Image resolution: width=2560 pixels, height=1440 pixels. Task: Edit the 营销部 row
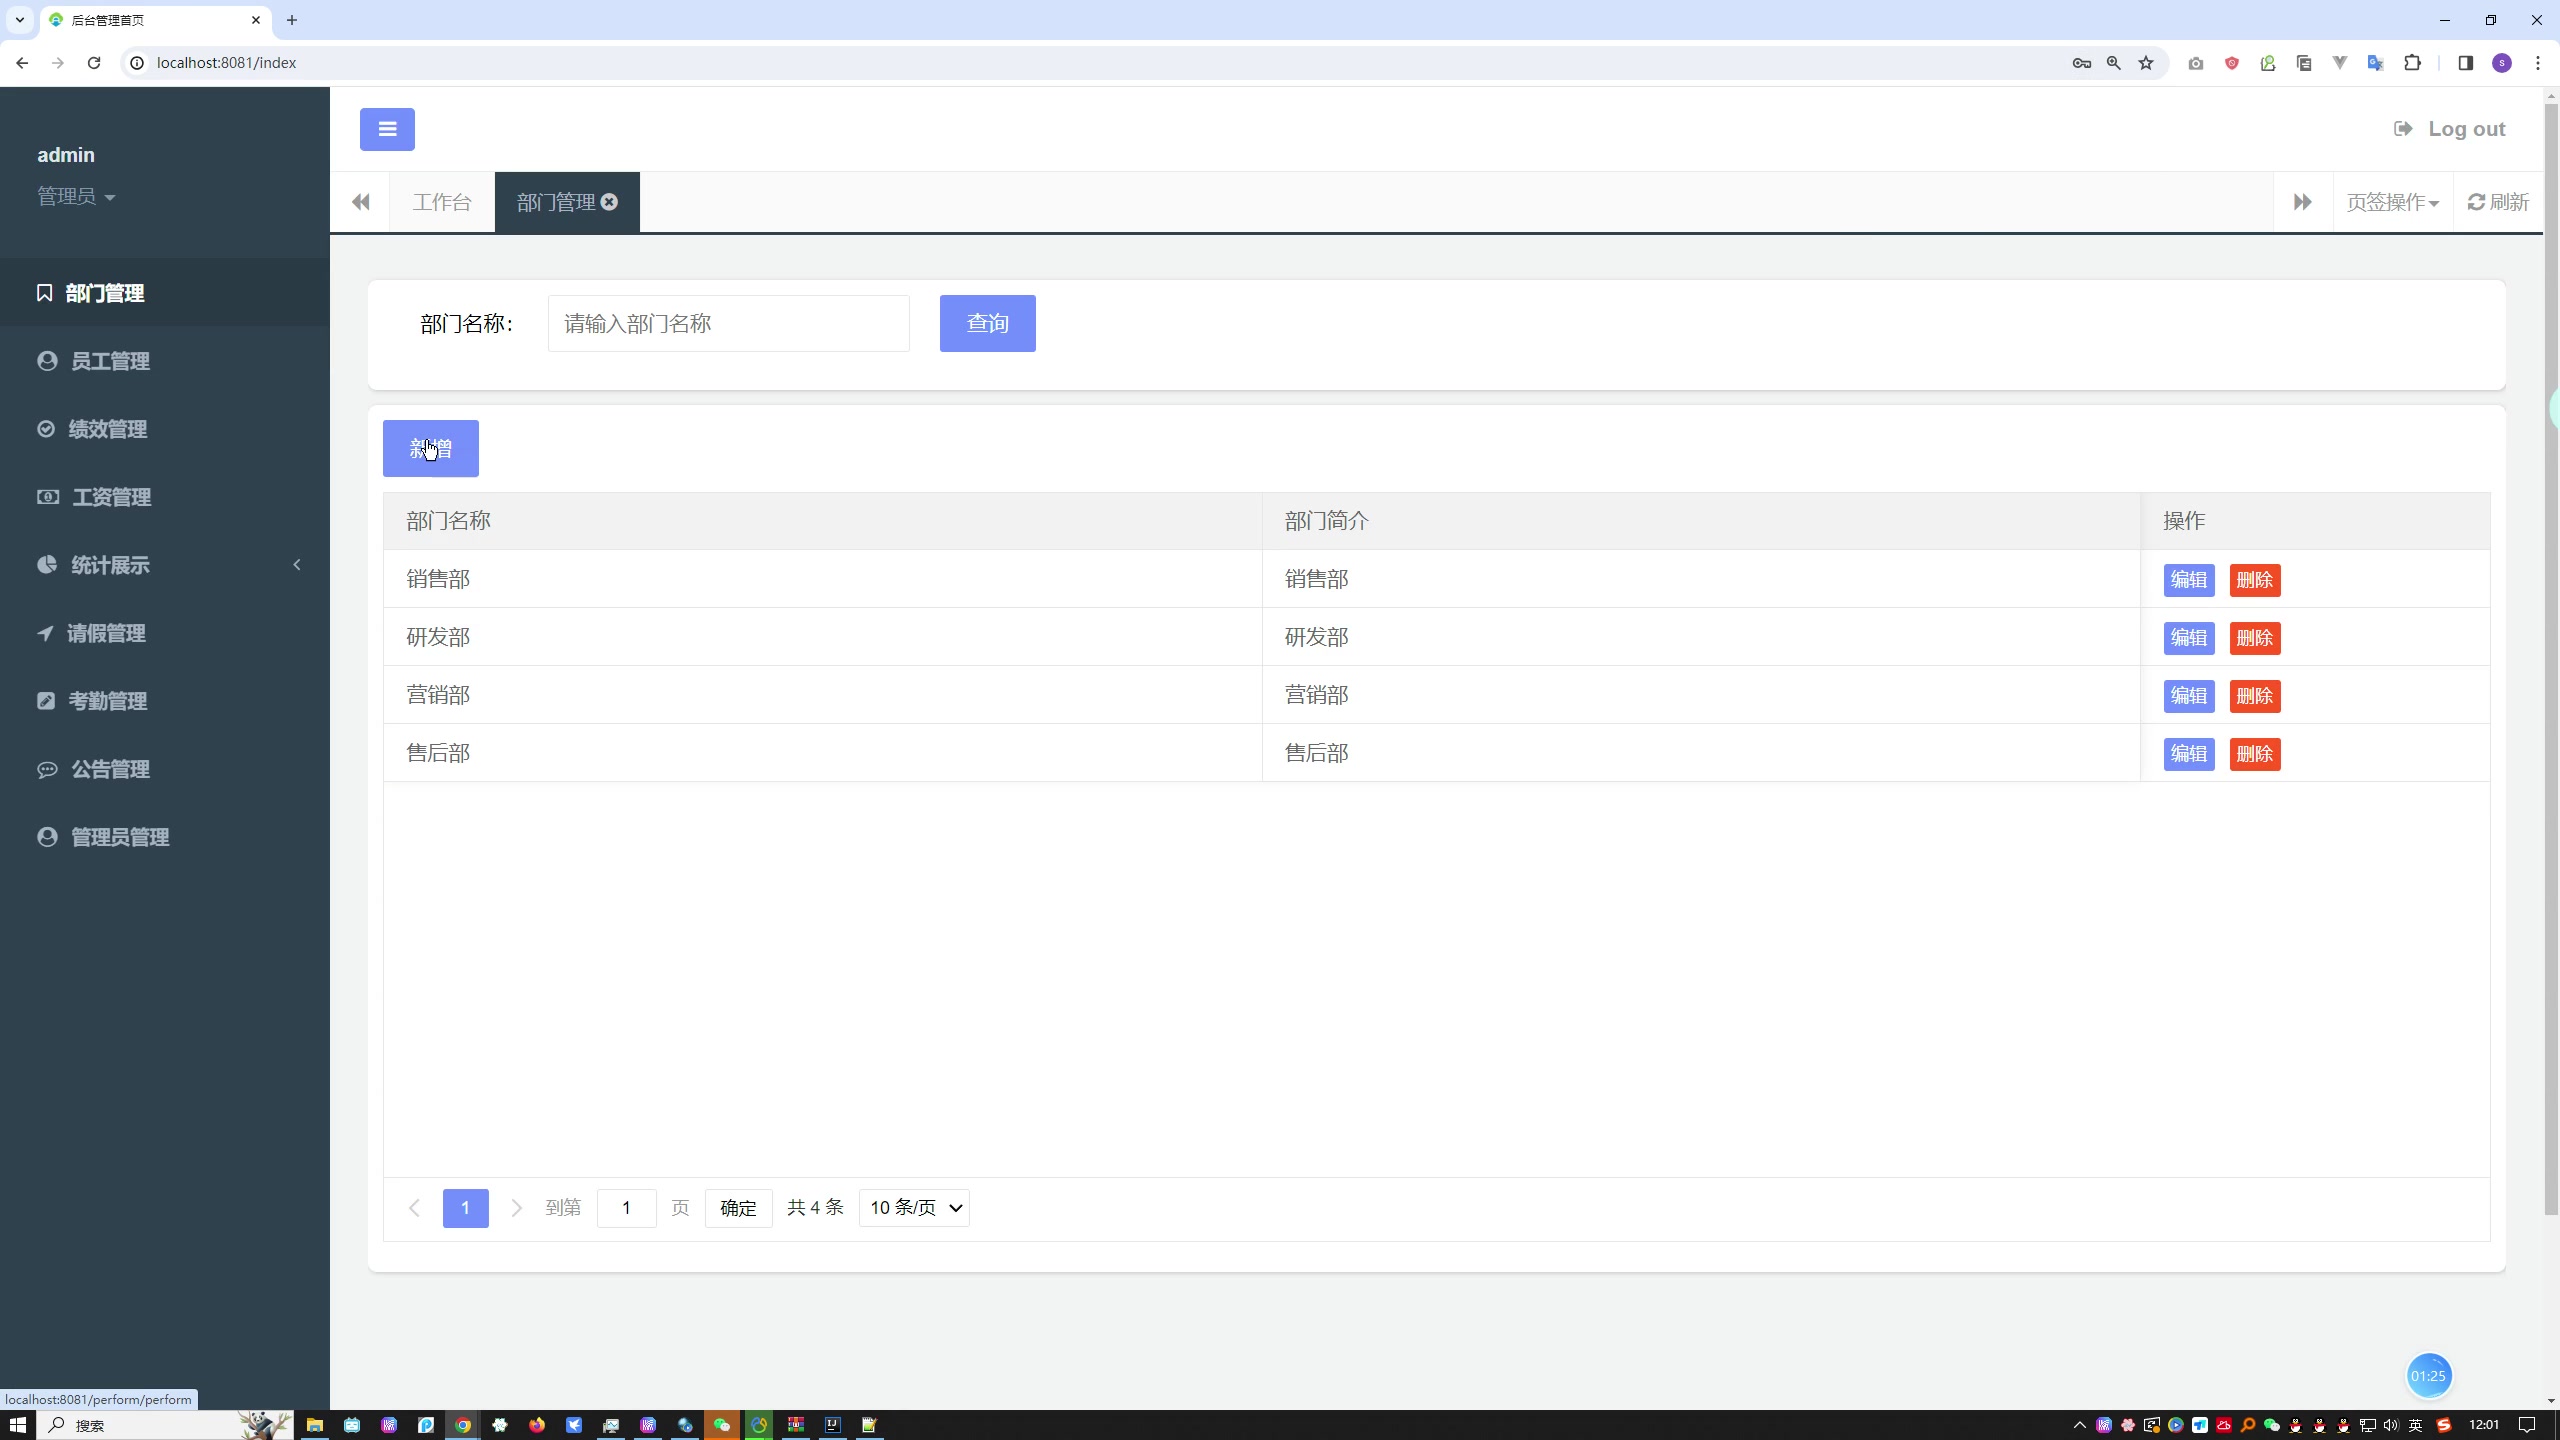[2189, 696]
